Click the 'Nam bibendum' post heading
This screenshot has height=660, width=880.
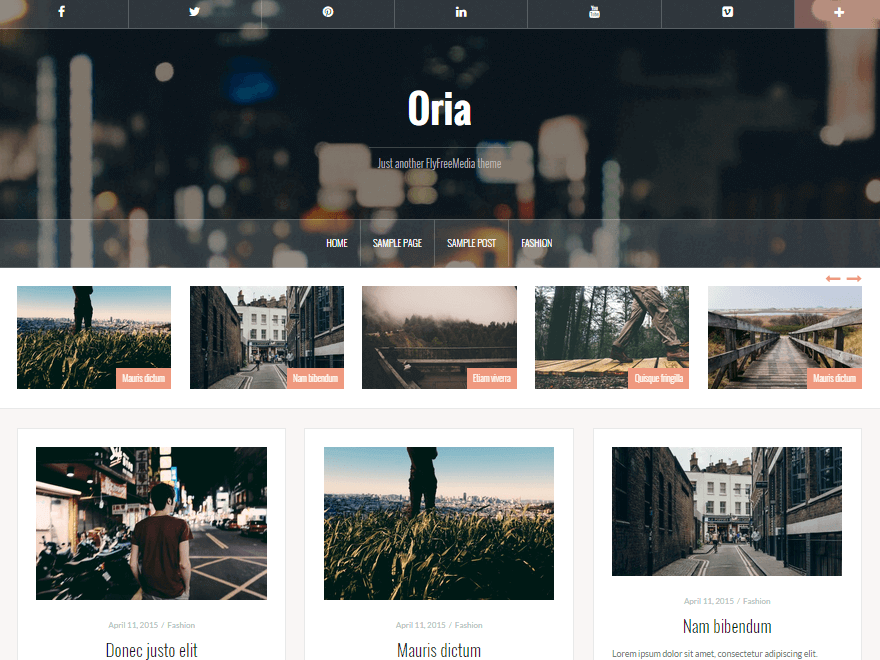pos(727,626)
